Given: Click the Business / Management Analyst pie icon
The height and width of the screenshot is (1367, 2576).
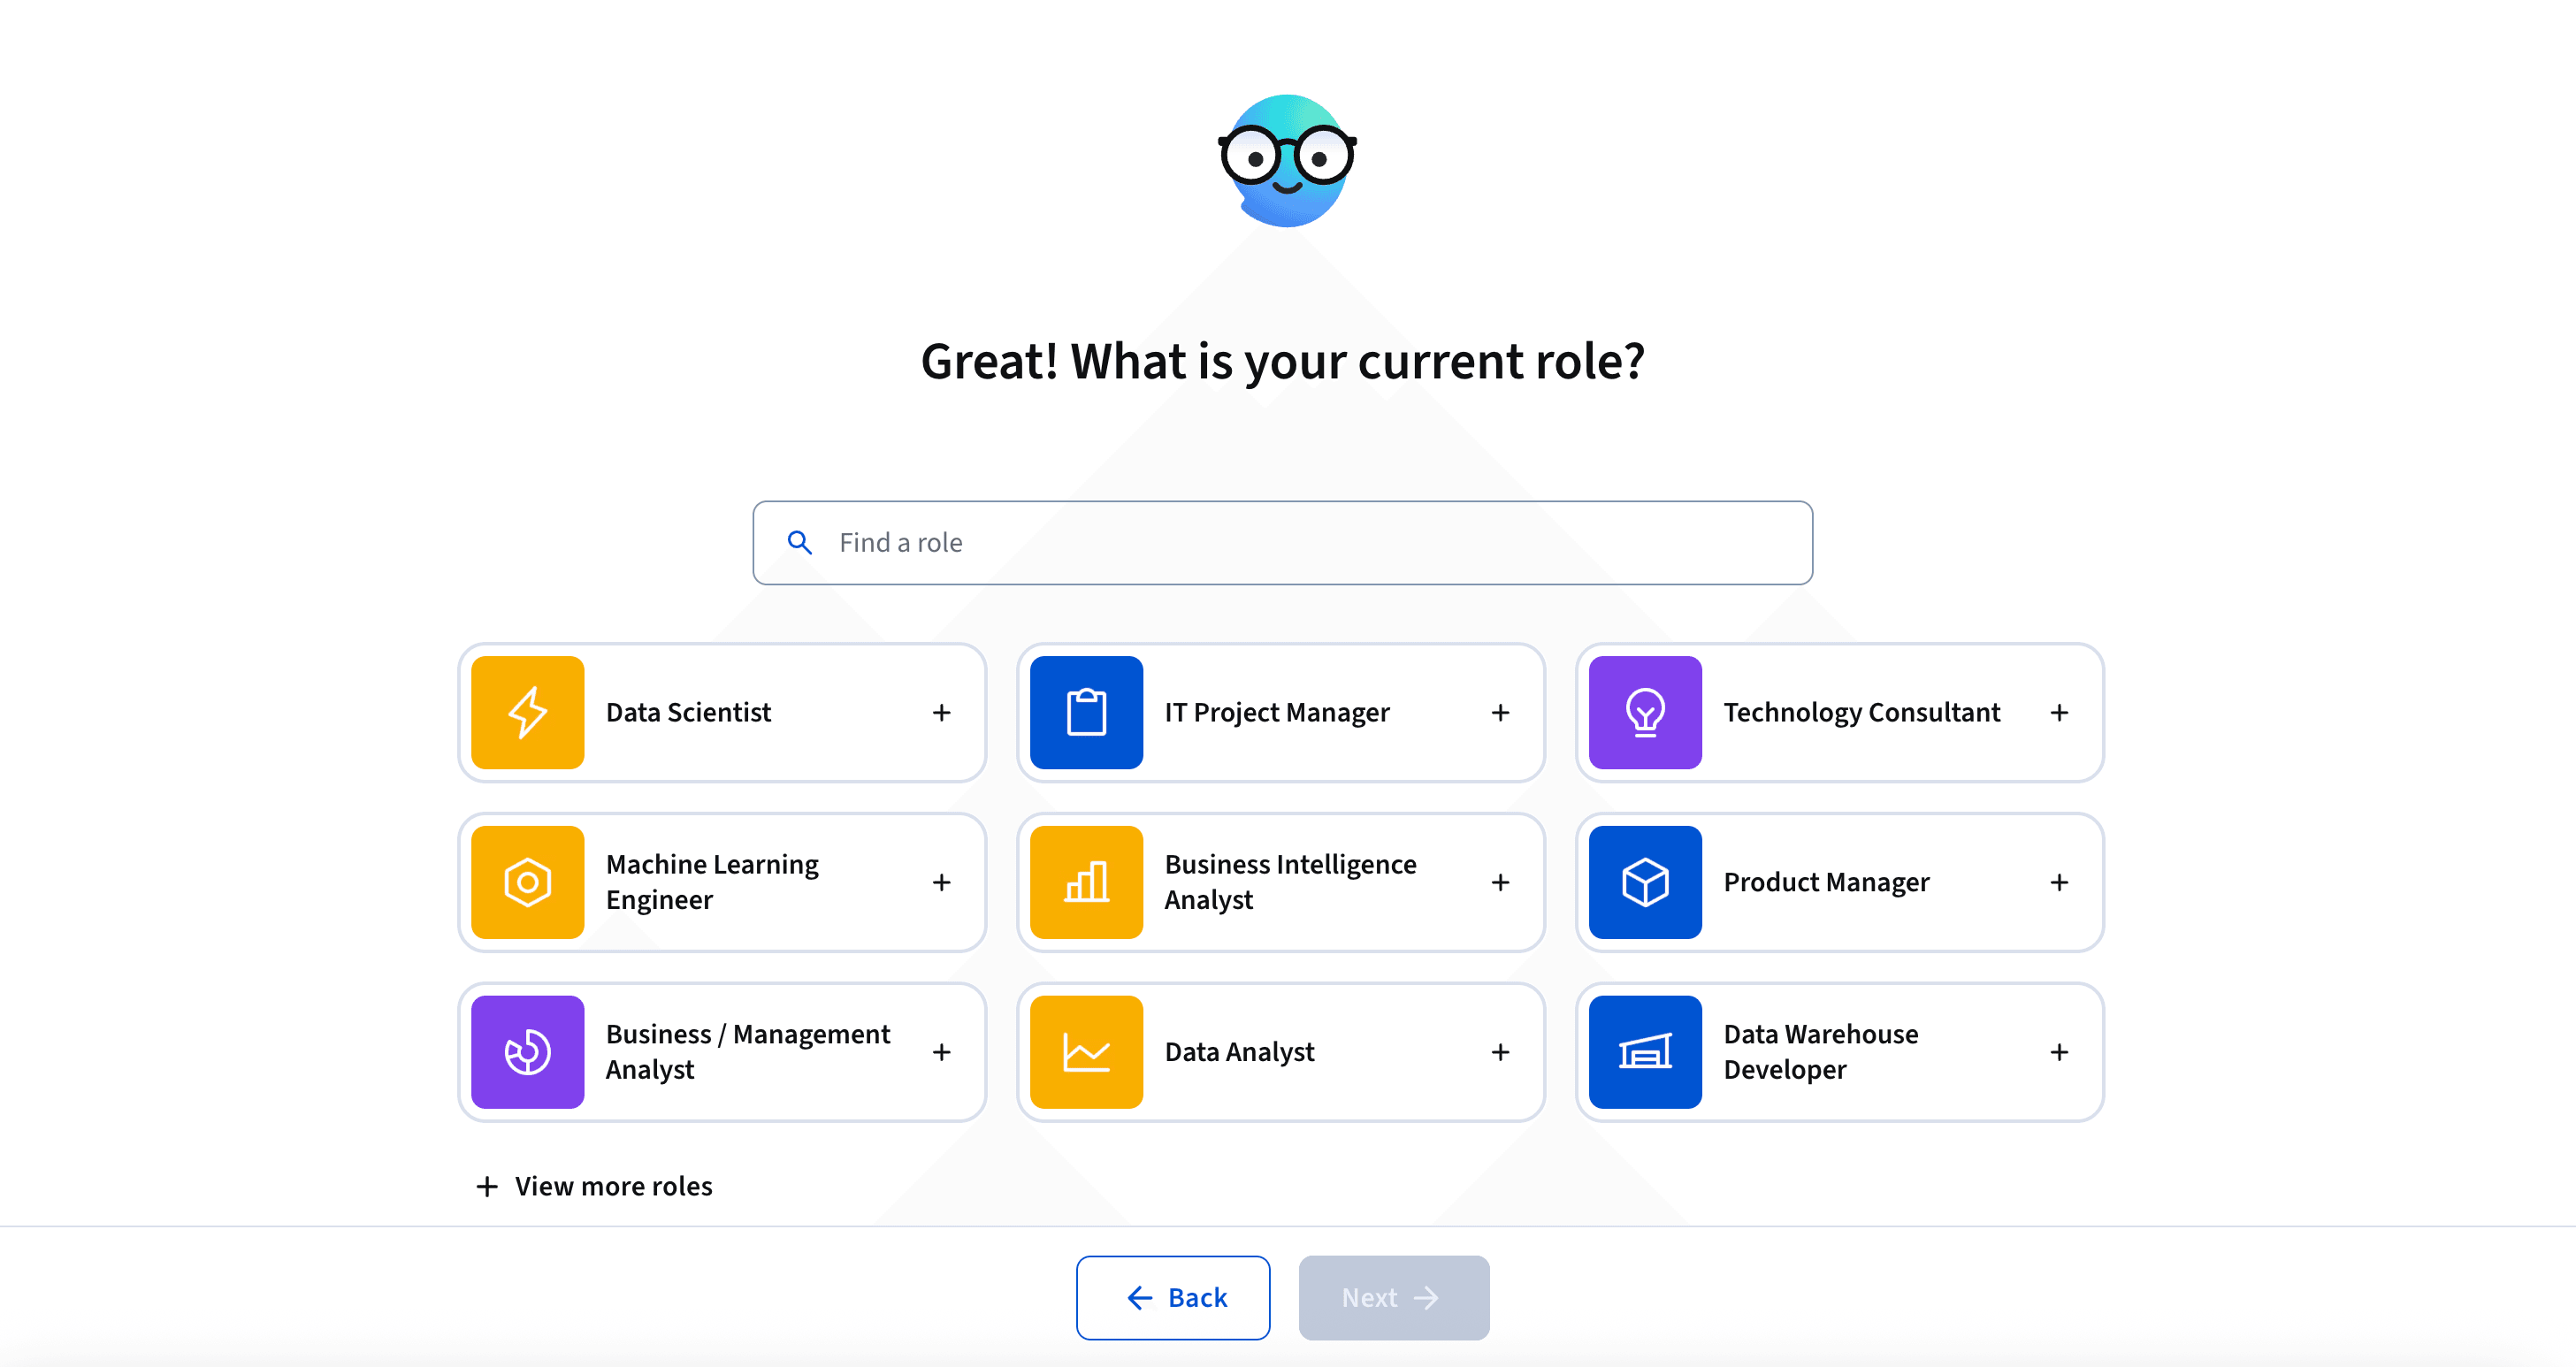Looking at the screenshot, I should point(527,1052).
